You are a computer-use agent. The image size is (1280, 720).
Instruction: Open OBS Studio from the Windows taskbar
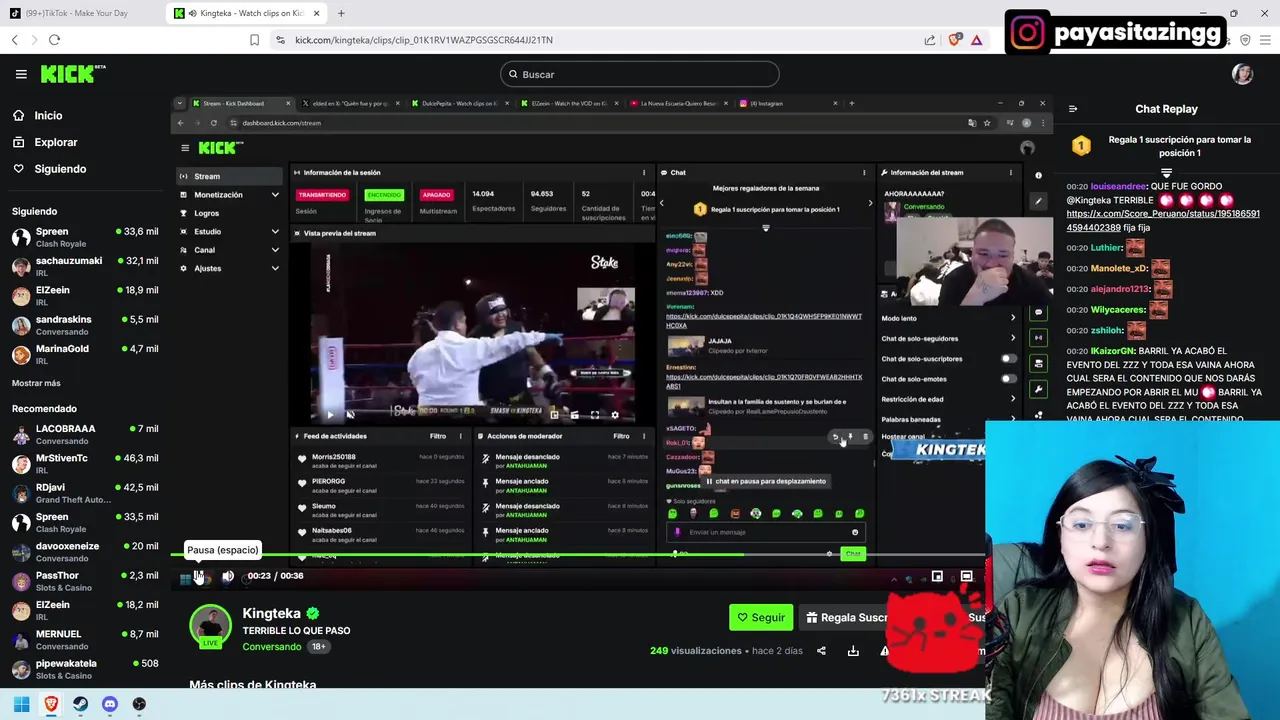pos(139,704)
